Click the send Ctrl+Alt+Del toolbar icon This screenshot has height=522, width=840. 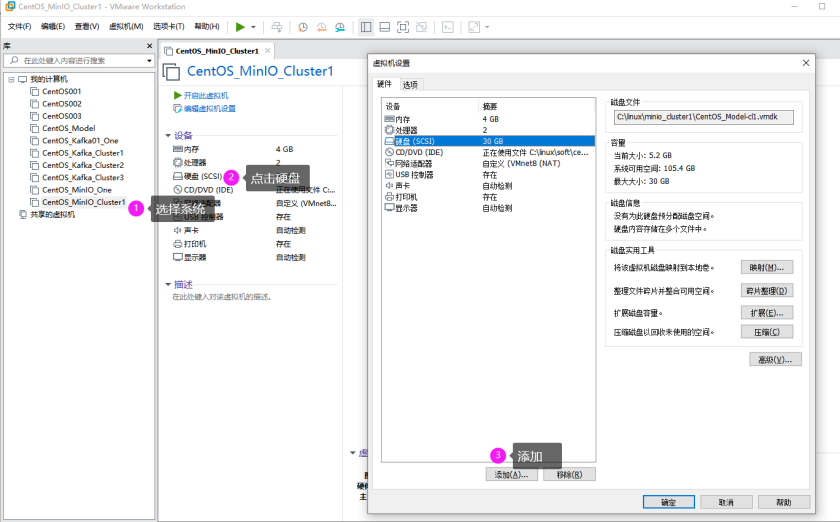pyautogui.click(x=277, y=27)
